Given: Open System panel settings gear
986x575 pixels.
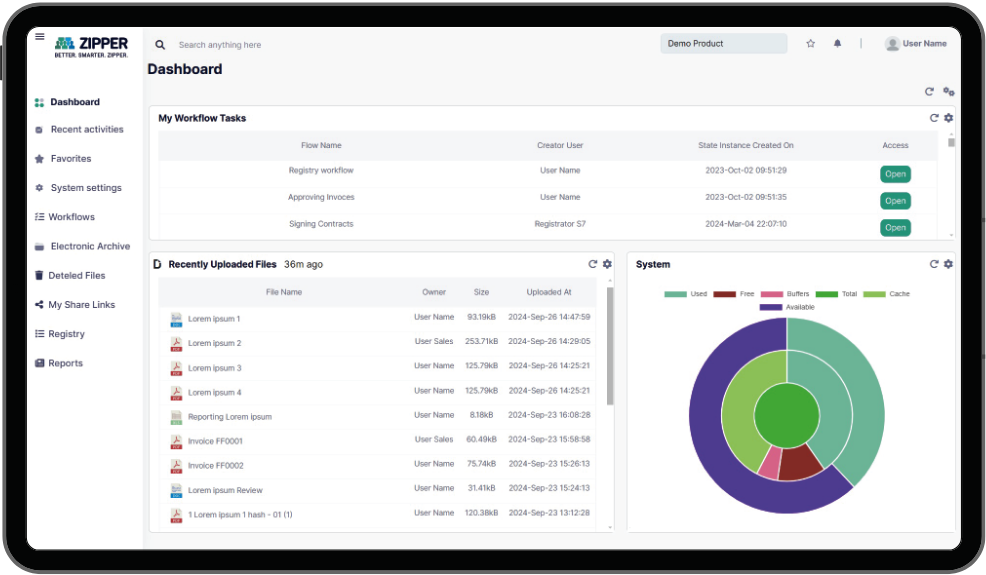Looking at the screenshot, I should [x=948, y=264].
